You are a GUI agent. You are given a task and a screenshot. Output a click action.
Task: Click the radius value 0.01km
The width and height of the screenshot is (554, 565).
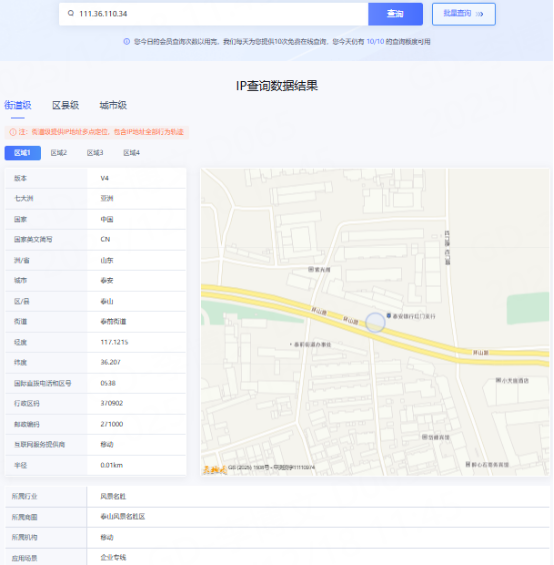pyautogui.click(x=112, y=465)
